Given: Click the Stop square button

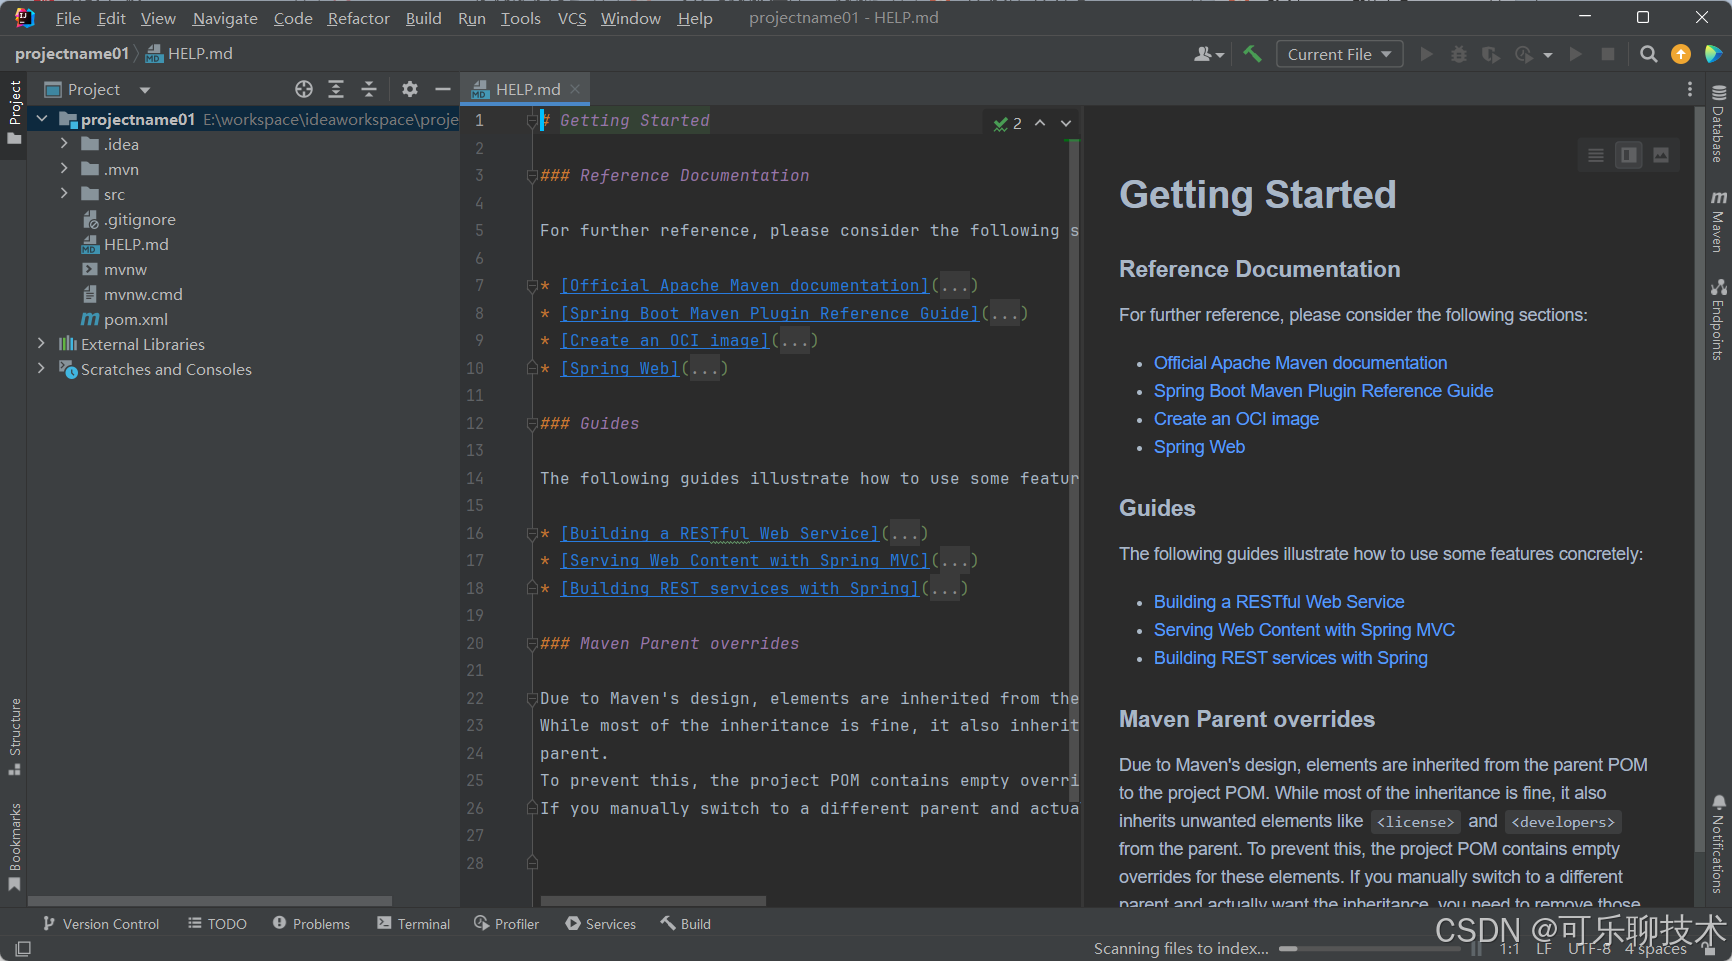Looking at the screenshot, I should point(1608,54).
